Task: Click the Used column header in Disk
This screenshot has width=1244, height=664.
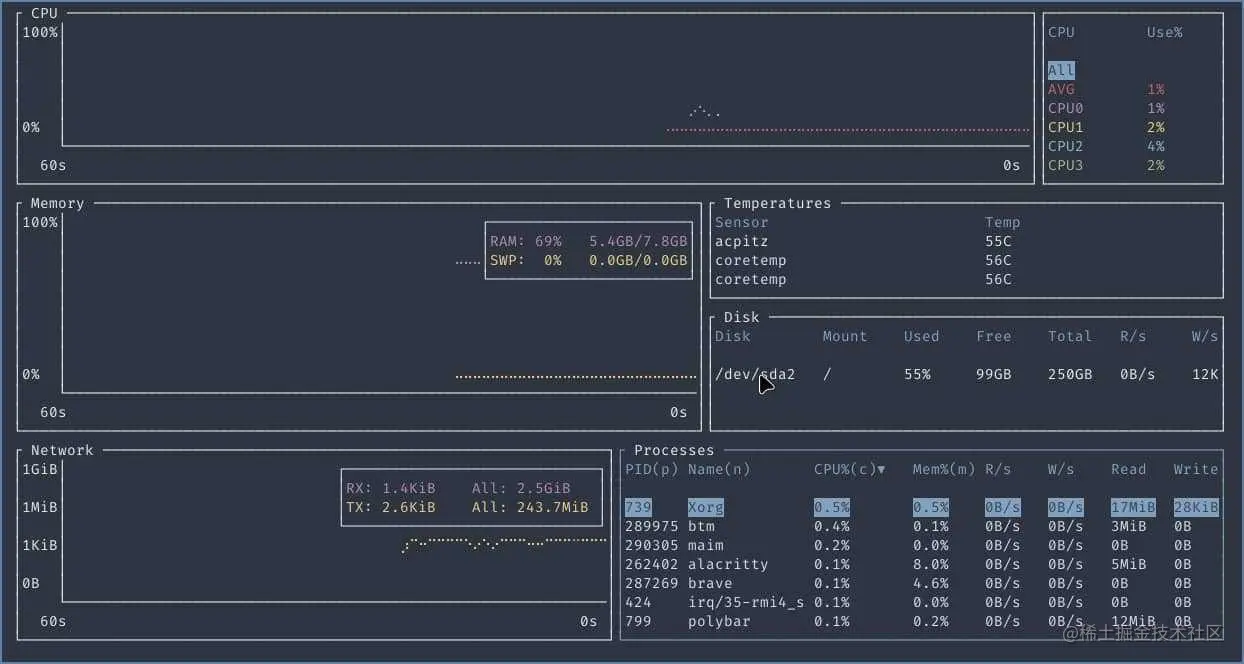Action: coord(921,336)
